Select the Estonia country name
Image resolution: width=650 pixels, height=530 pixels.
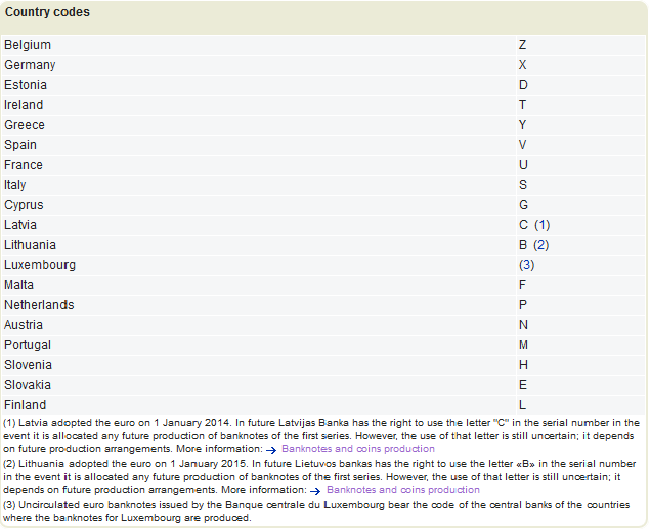tap(25, 85)
